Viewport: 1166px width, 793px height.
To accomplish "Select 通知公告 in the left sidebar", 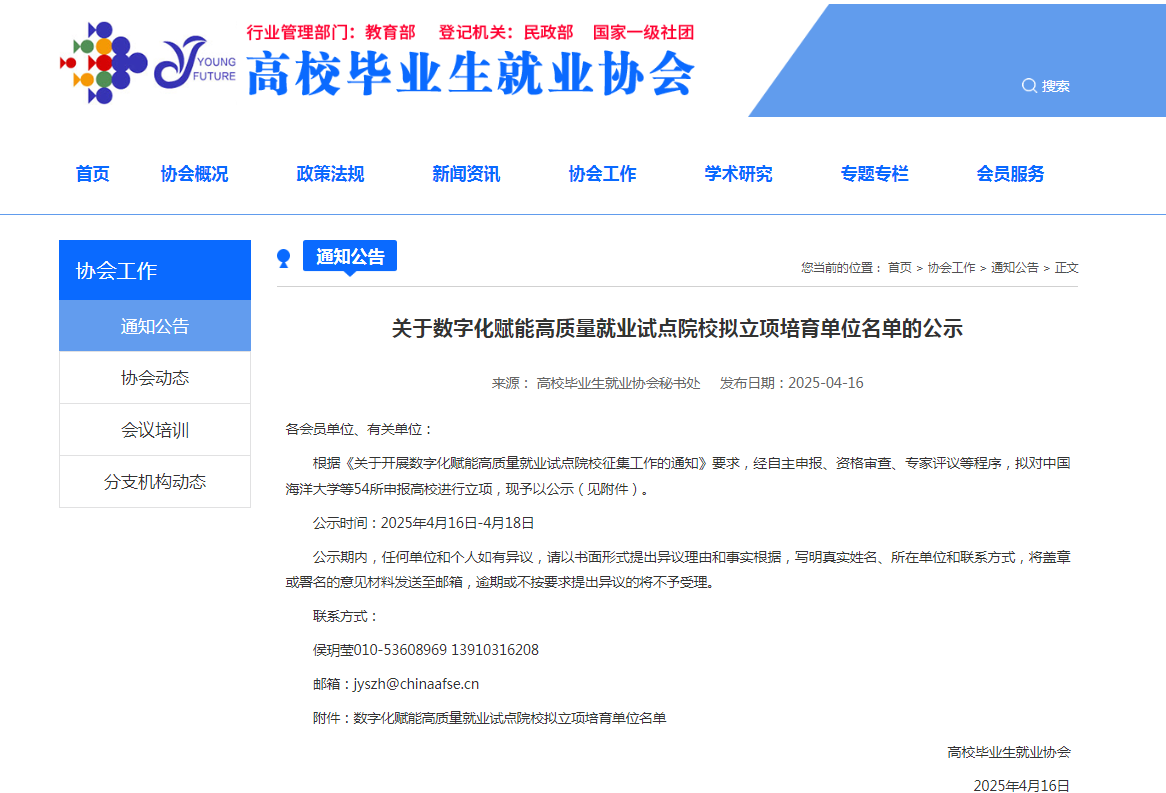I will click(155, 326).
